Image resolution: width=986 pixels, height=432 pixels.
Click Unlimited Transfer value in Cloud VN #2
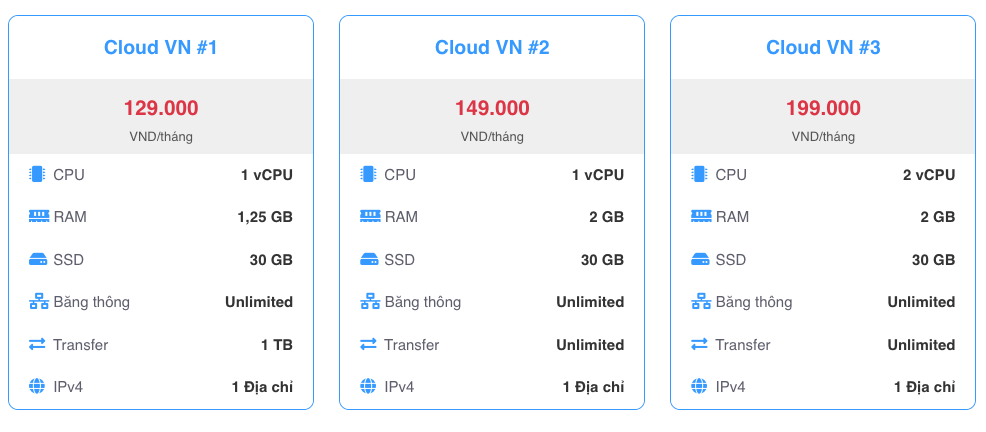[x=590, y=345]
